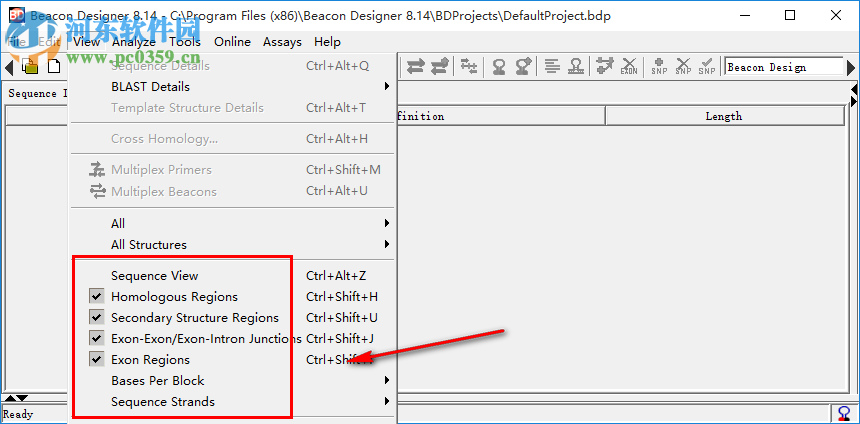The height and width of the screenshot is (424, 860).
Task: Click the delete SNP cross icon
Action: (683, 67)
